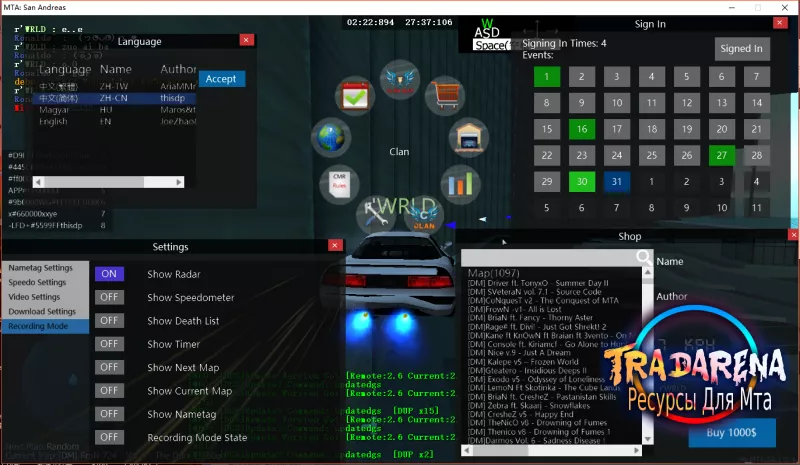800x465 pixels.
Task: Click right arrow of Shop horizontal scrollbar
Action: [637, 450]
